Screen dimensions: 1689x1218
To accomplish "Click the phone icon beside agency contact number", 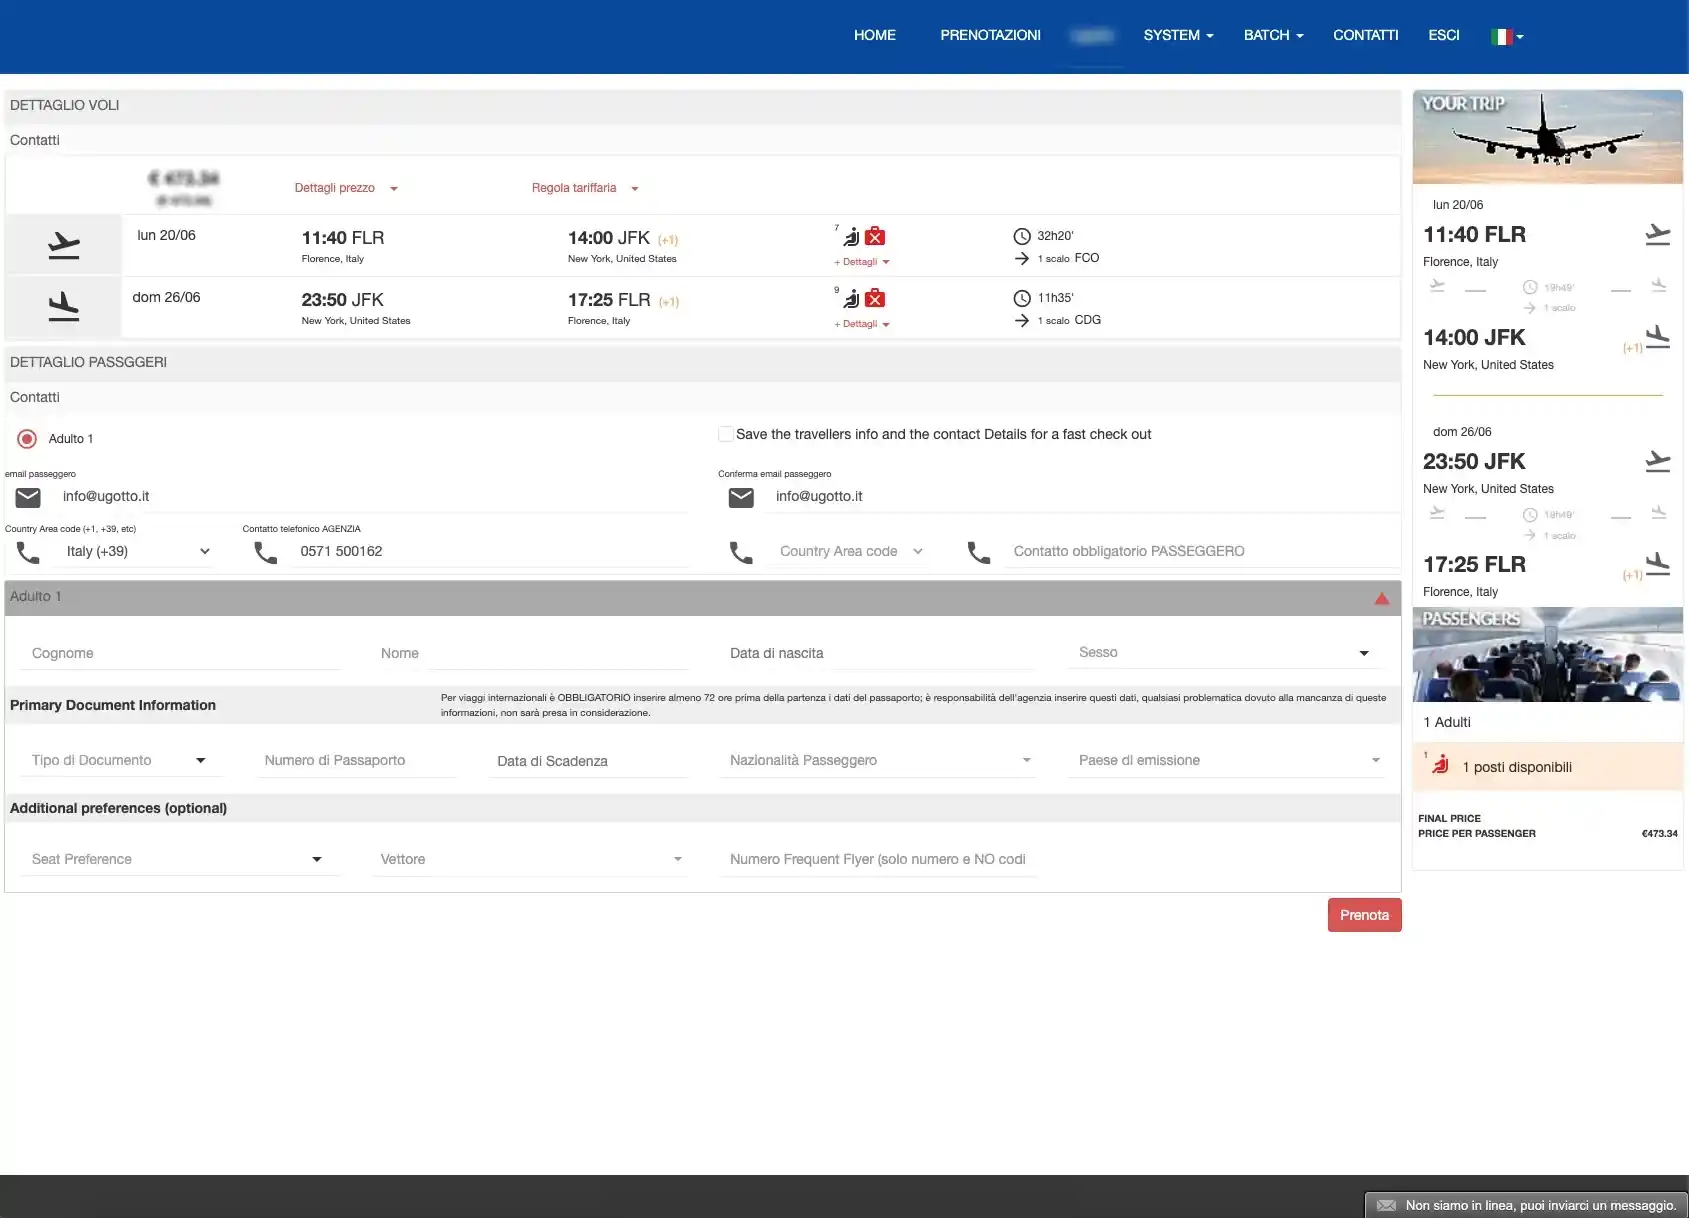I will [265, 552].
